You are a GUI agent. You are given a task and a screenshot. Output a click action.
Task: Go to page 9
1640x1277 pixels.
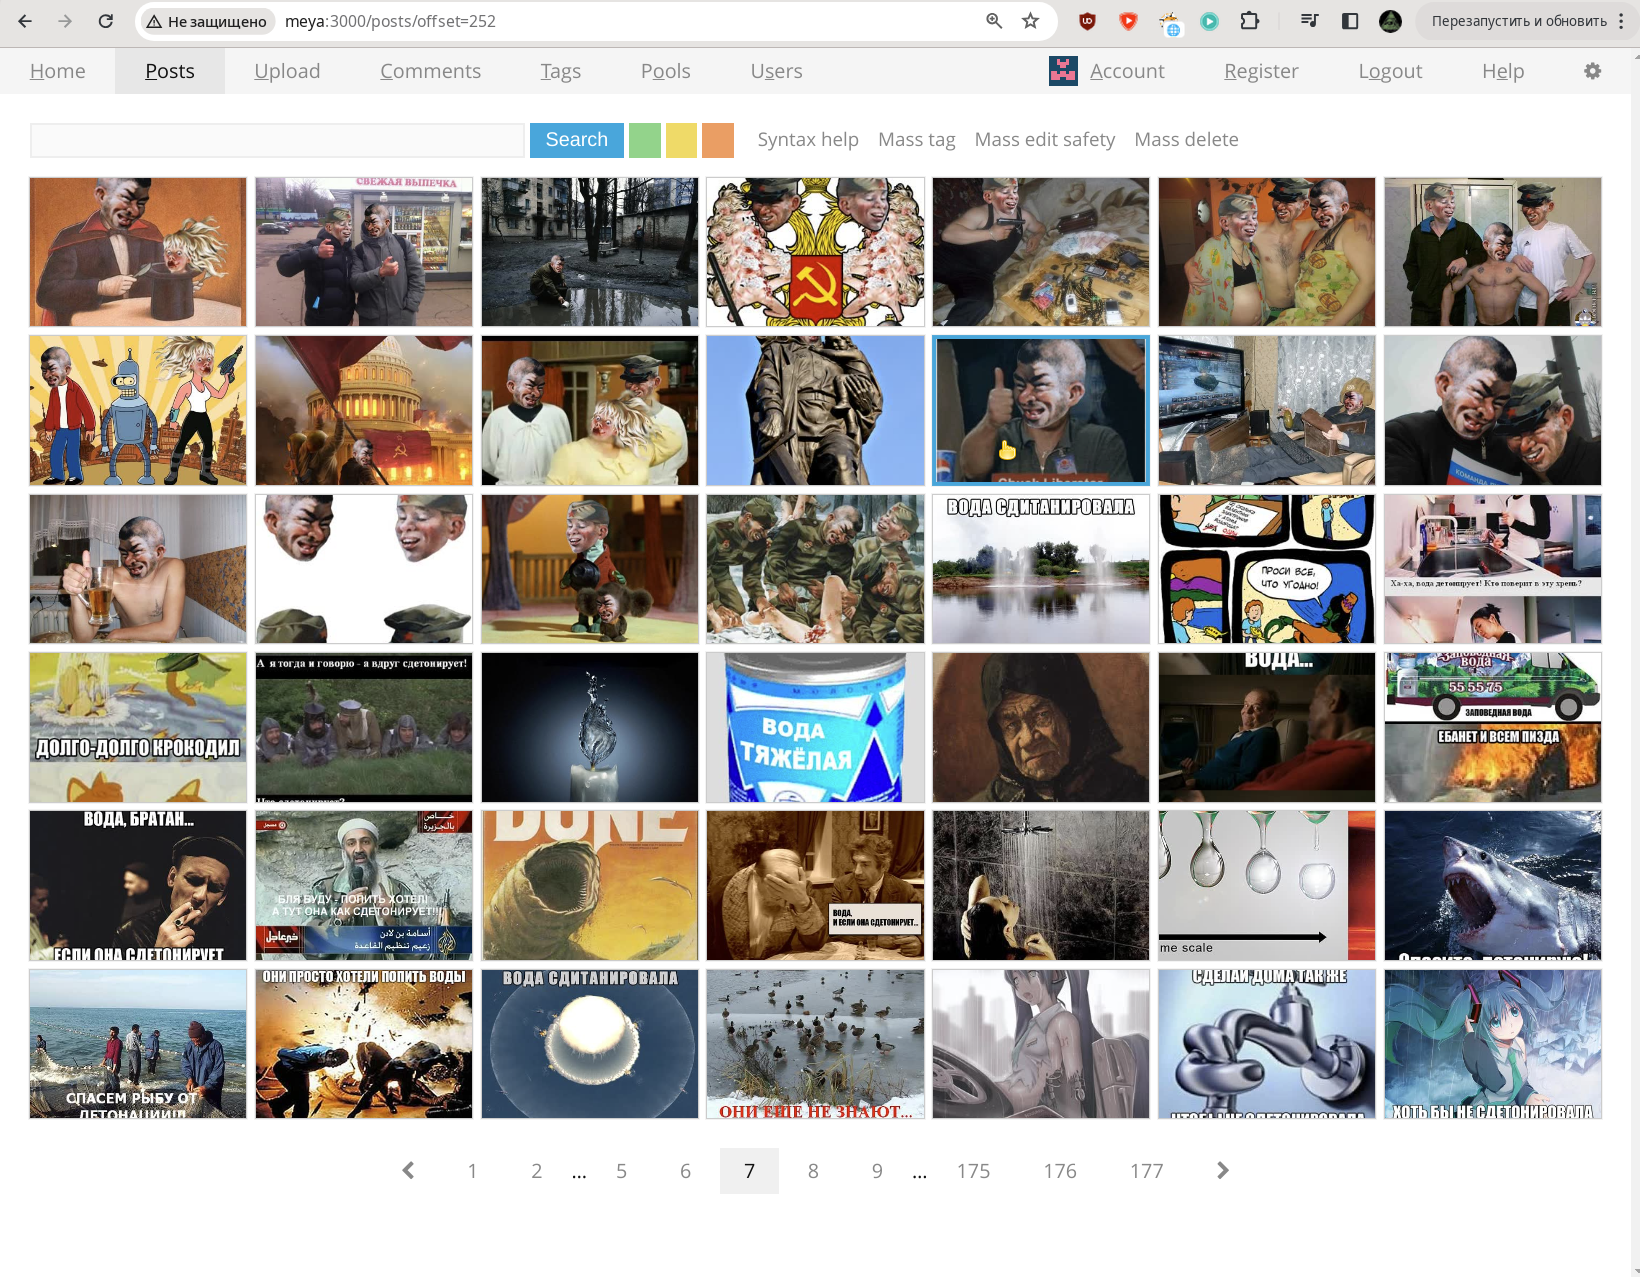878,1171
